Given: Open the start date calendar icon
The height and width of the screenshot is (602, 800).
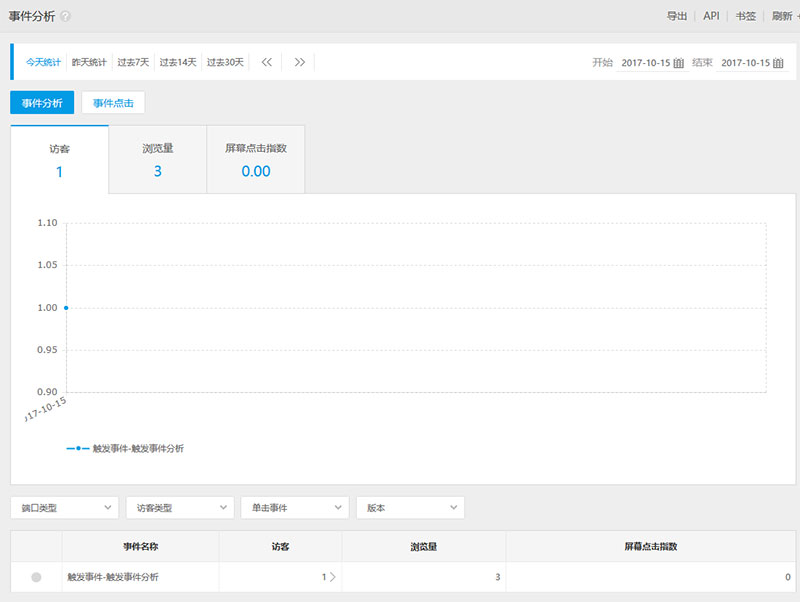Looking at the screenshot, I should coord(678,63).
